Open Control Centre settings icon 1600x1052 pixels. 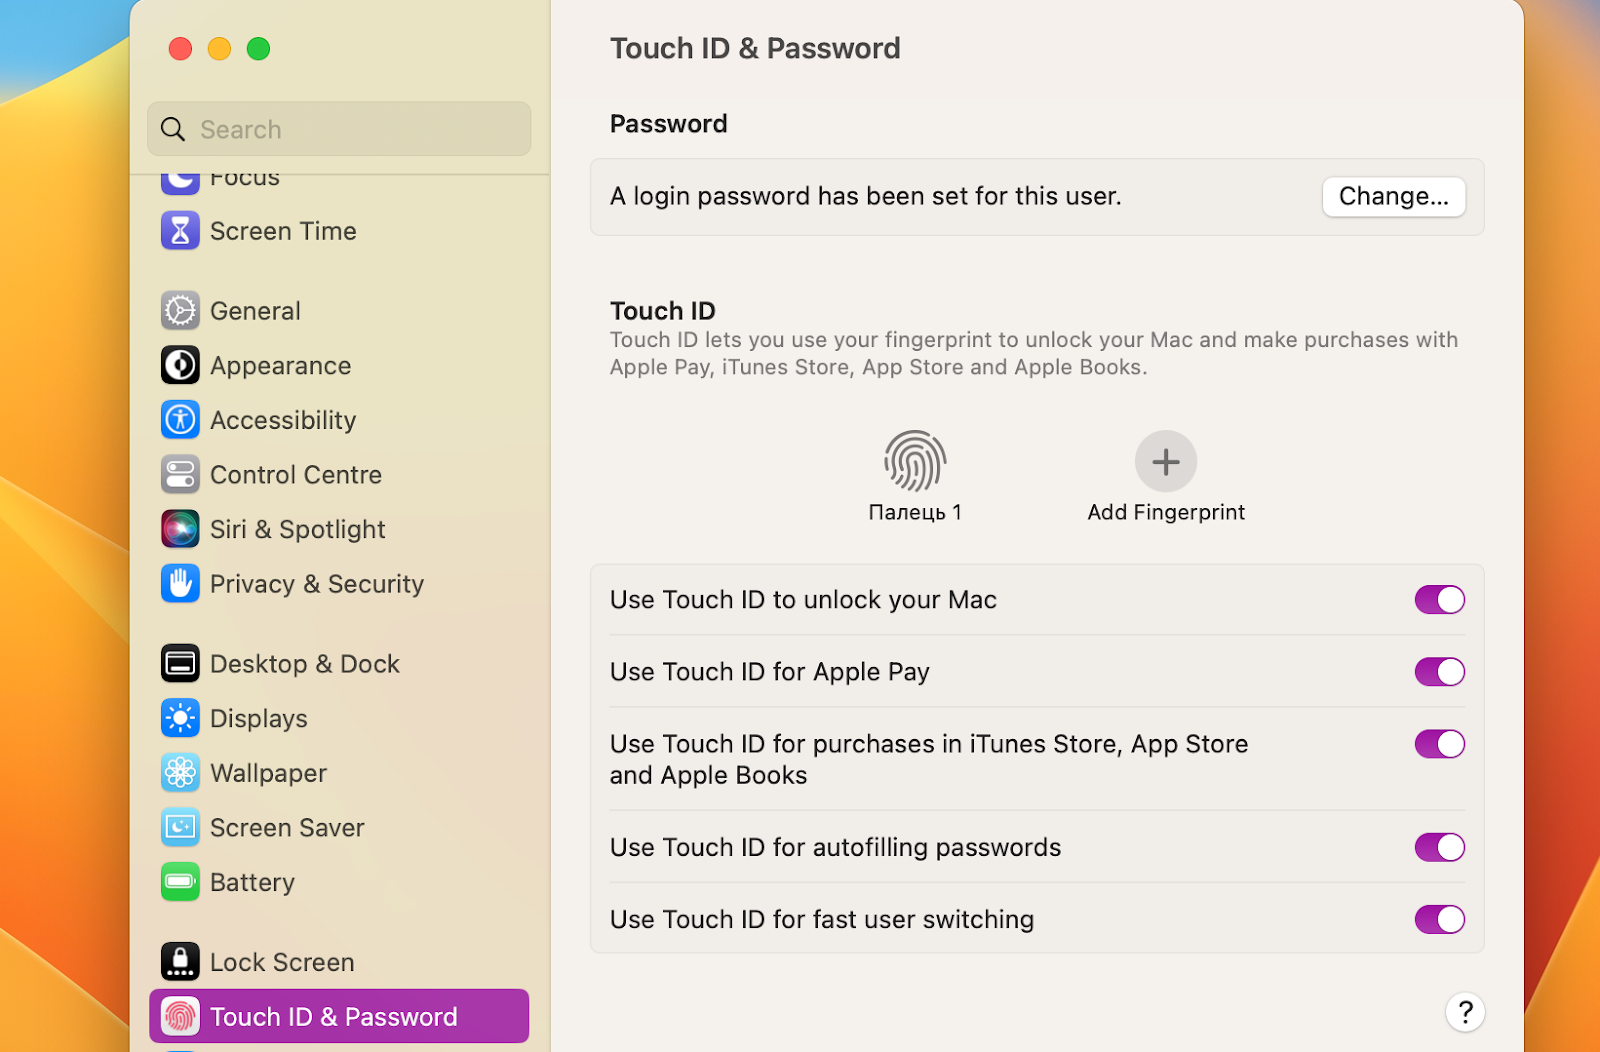180,474
